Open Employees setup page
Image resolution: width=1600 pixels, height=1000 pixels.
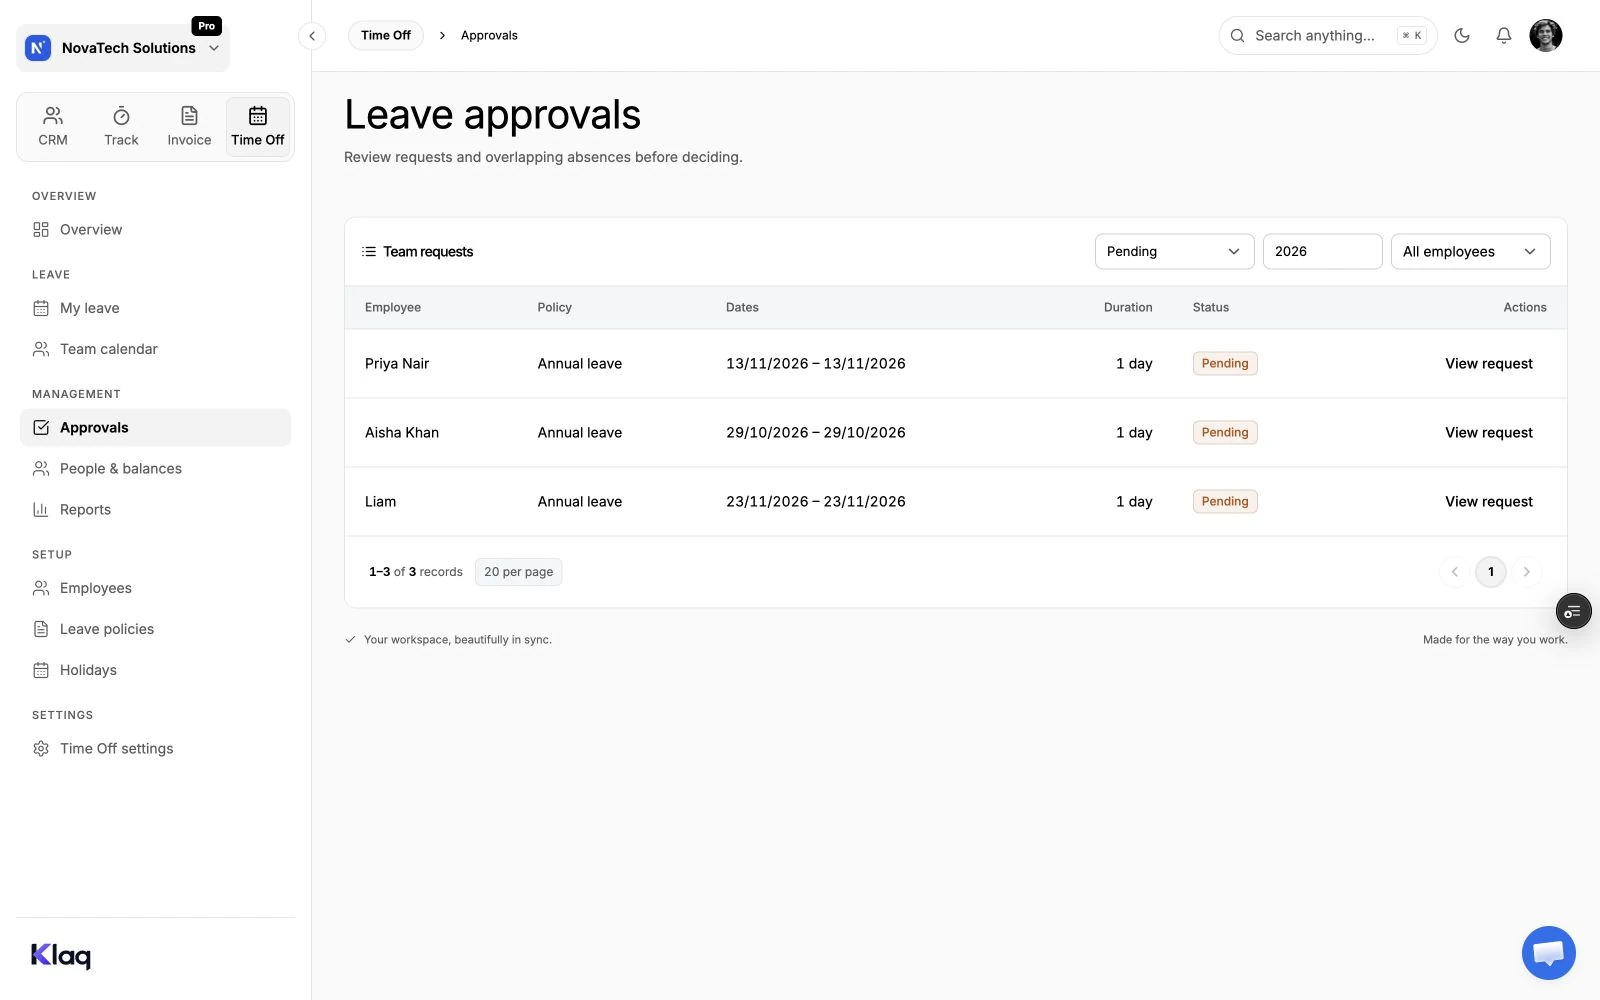(155, 589)
